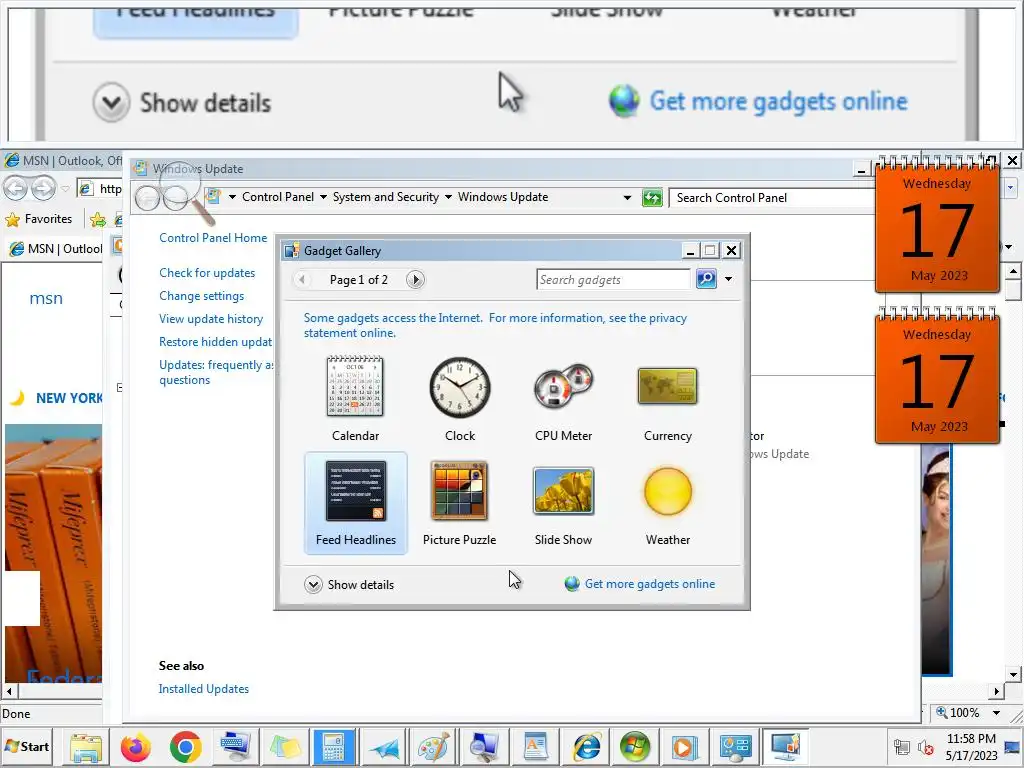The height and width of the screenshot is (768, 1024).
Task: Click the Internet Explorer back button
Action: 16,189
